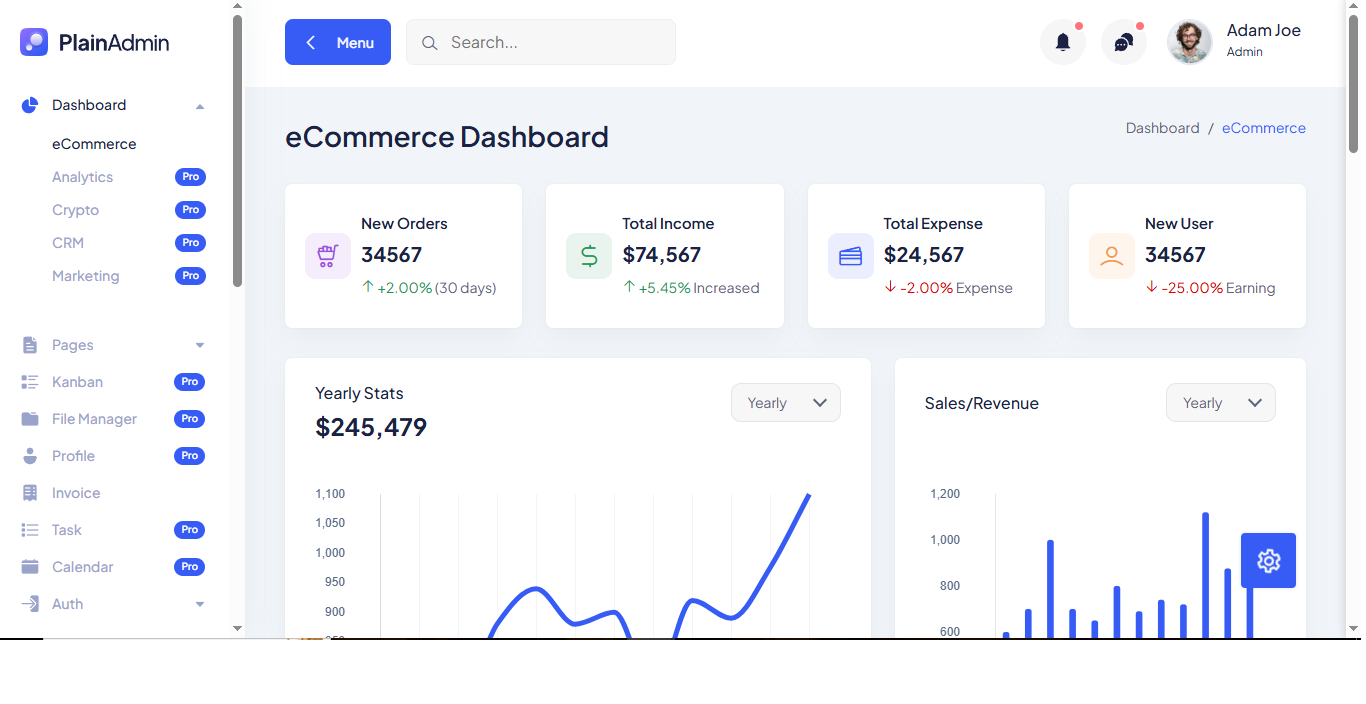Click Adam Joe's profile avatar

tap(1189, 42)
